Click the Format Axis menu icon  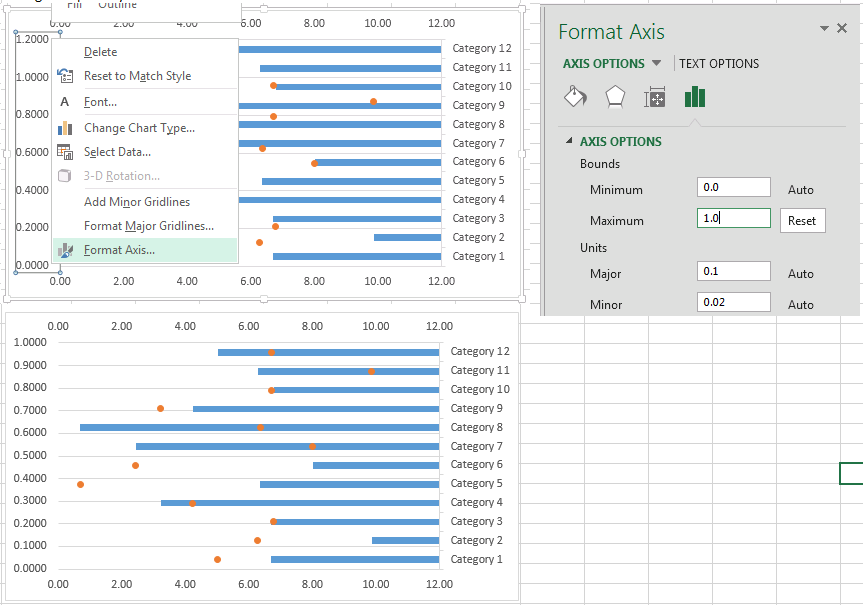click(65, 250)
